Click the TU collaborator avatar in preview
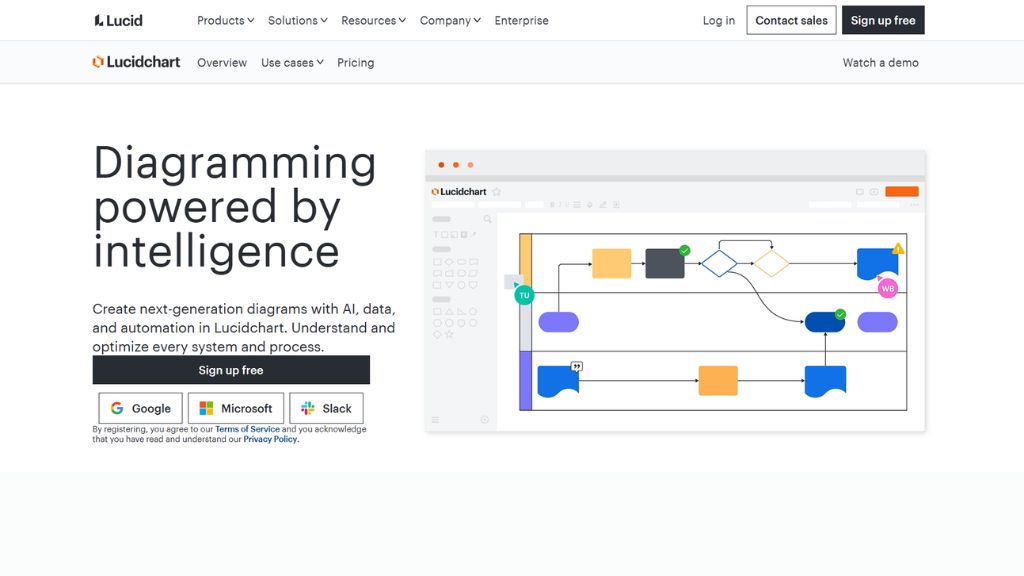Image resolution: width=1024 pixels, height=576 pixels. coord(524,295)
